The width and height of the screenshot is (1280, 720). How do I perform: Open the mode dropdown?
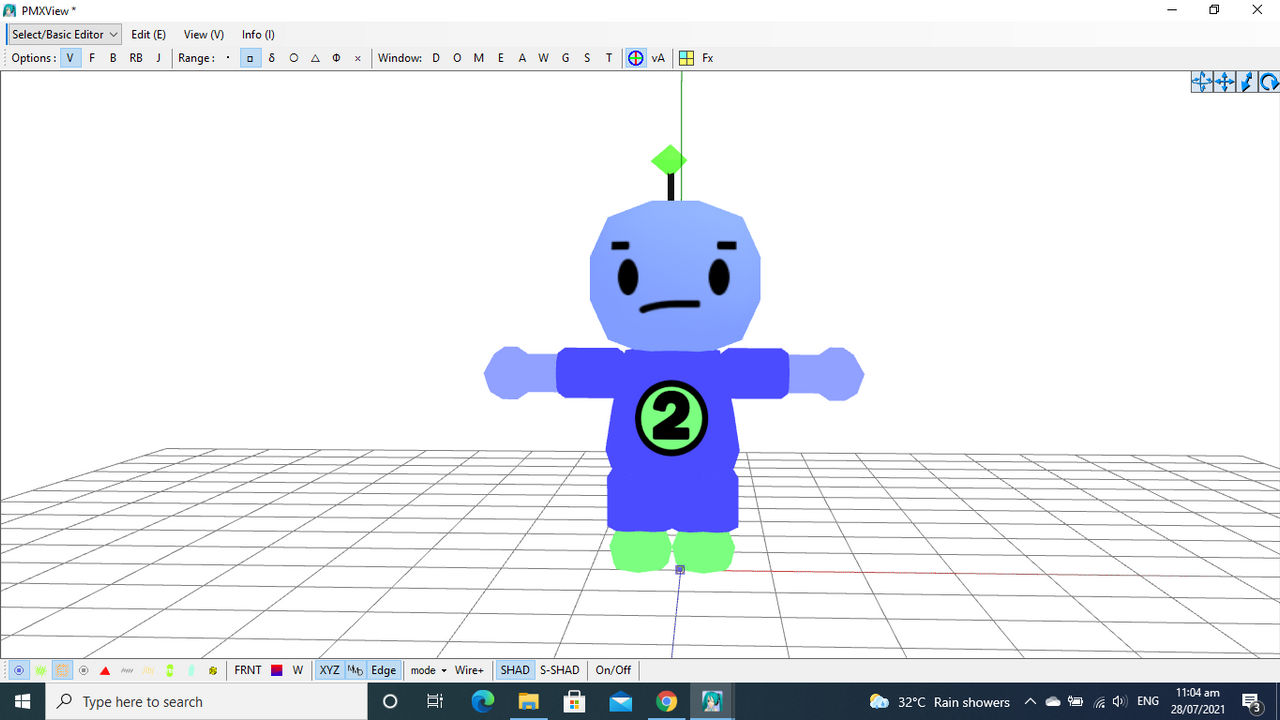[x=428, y=670]
